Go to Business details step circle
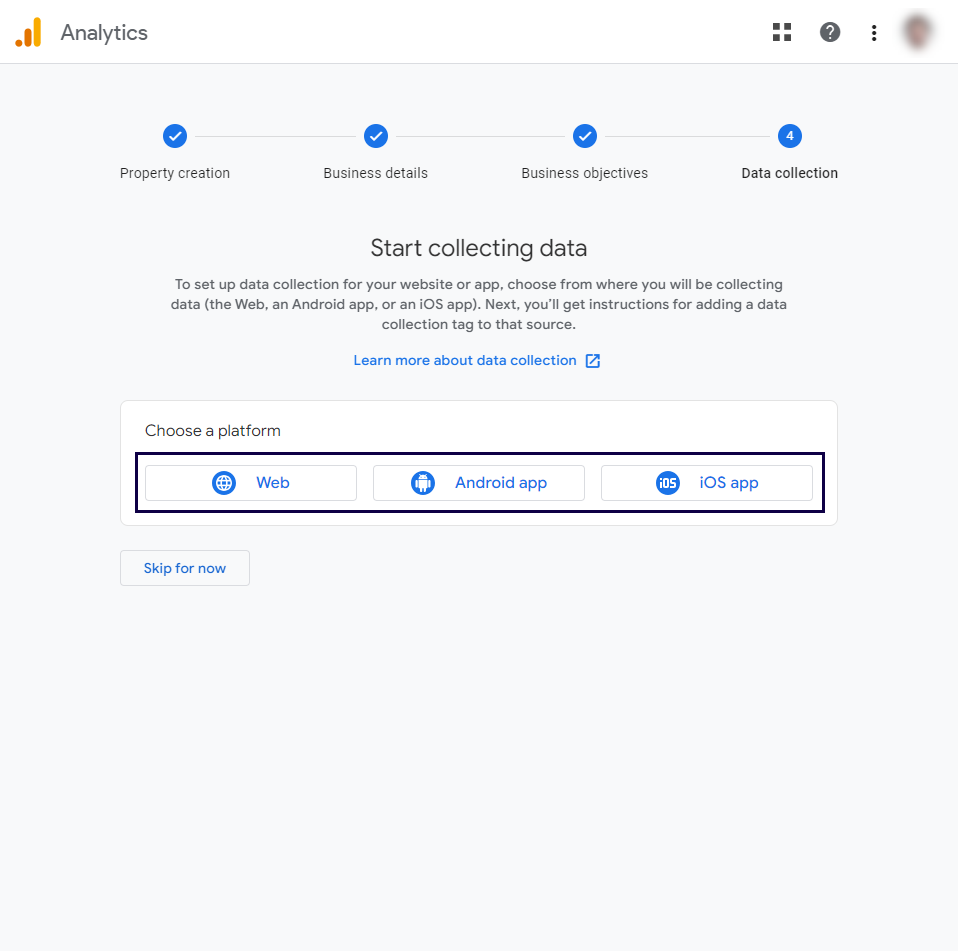Image resolution: width=958 pixels, height=951 pixels. click(376, 136)
